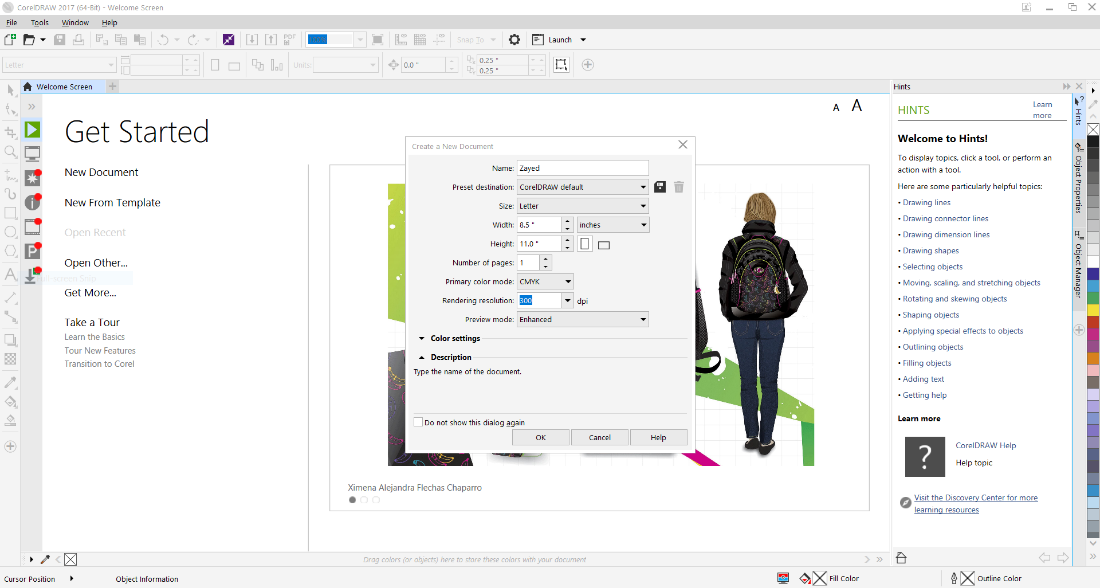The height and width of the screenshot is (588, 1100).
Task: Select the Portrait orientation icon in dialog
Action: [585, 244]
